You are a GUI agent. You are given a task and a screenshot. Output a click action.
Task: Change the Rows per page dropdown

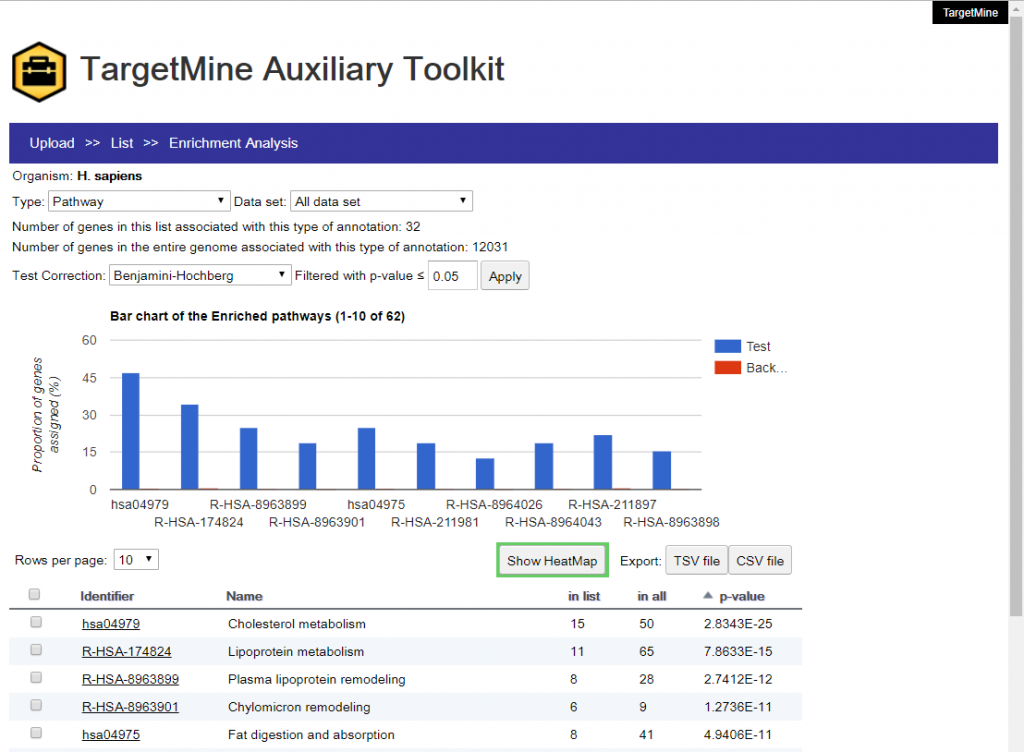pyautogui.click(x=135, y=559)
